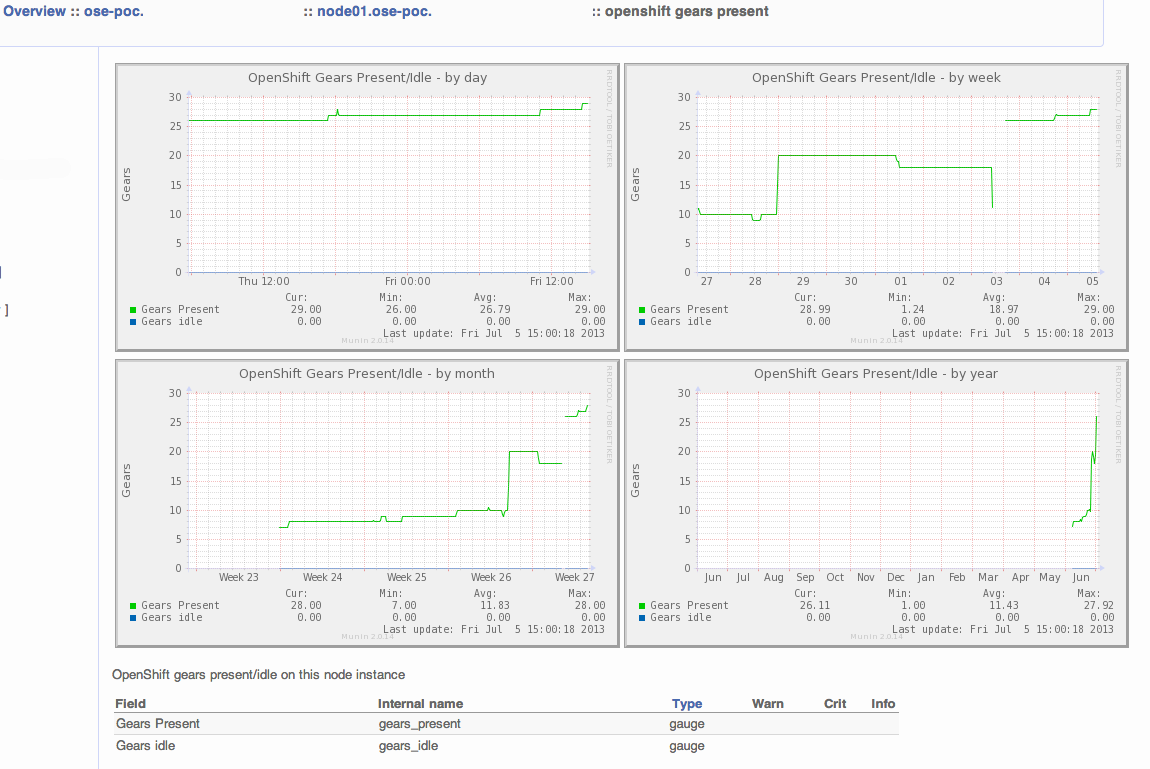The height and width of the screenshot is (769, 1150).
Task: Open the Overview breadcrumb link
Action: 34,11
